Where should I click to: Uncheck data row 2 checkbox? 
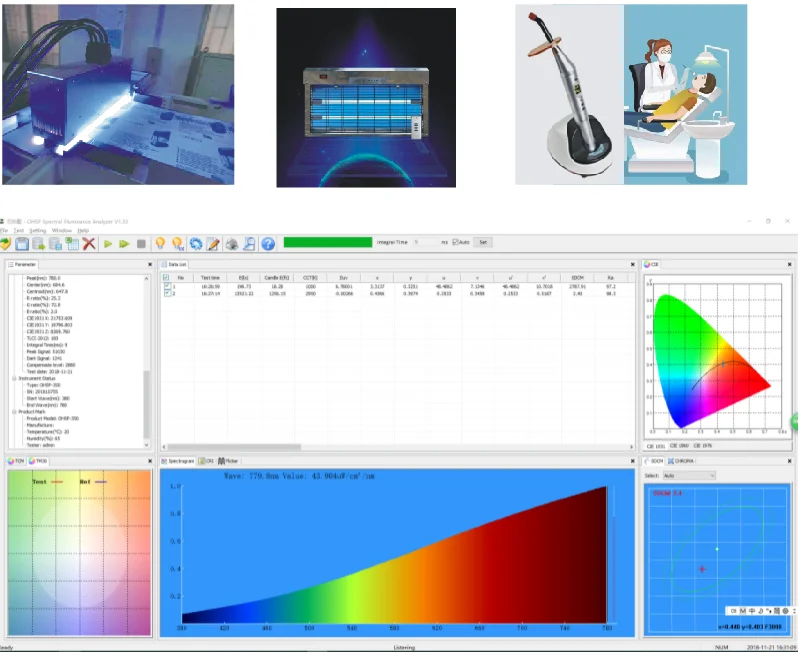pos(167,293)
